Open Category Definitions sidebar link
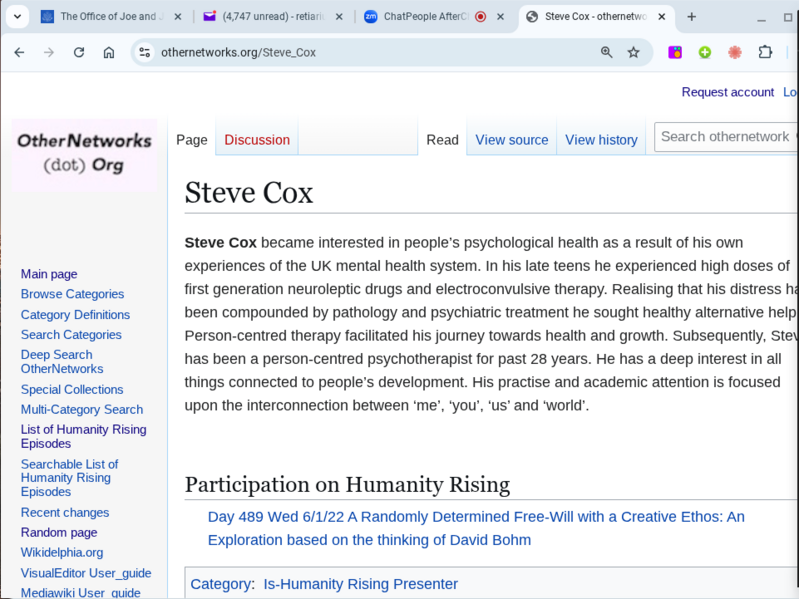799x599 pixels. [75, 315]
